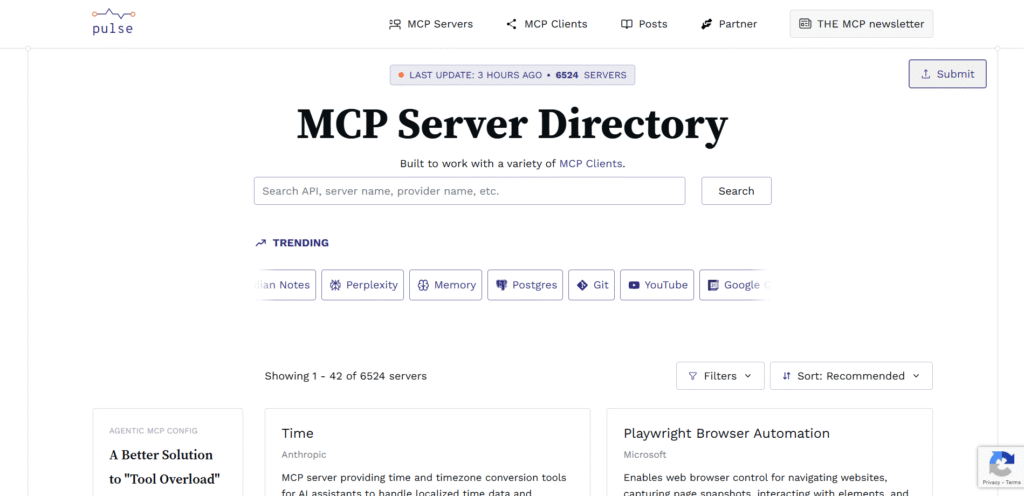Open the Playwright Browser Automation card

[727, 433]
